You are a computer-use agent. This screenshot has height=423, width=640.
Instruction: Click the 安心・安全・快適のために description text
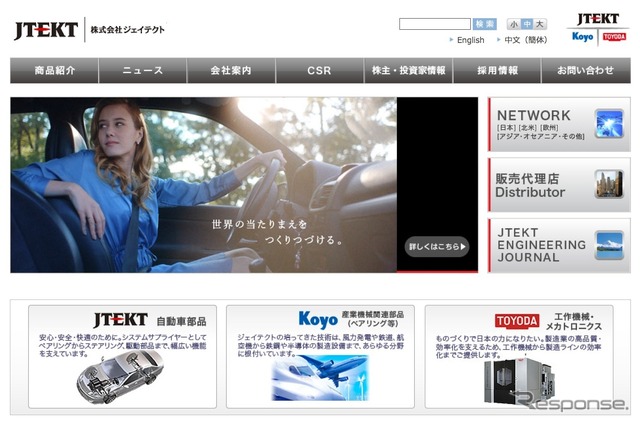click(x=122, y=345)
